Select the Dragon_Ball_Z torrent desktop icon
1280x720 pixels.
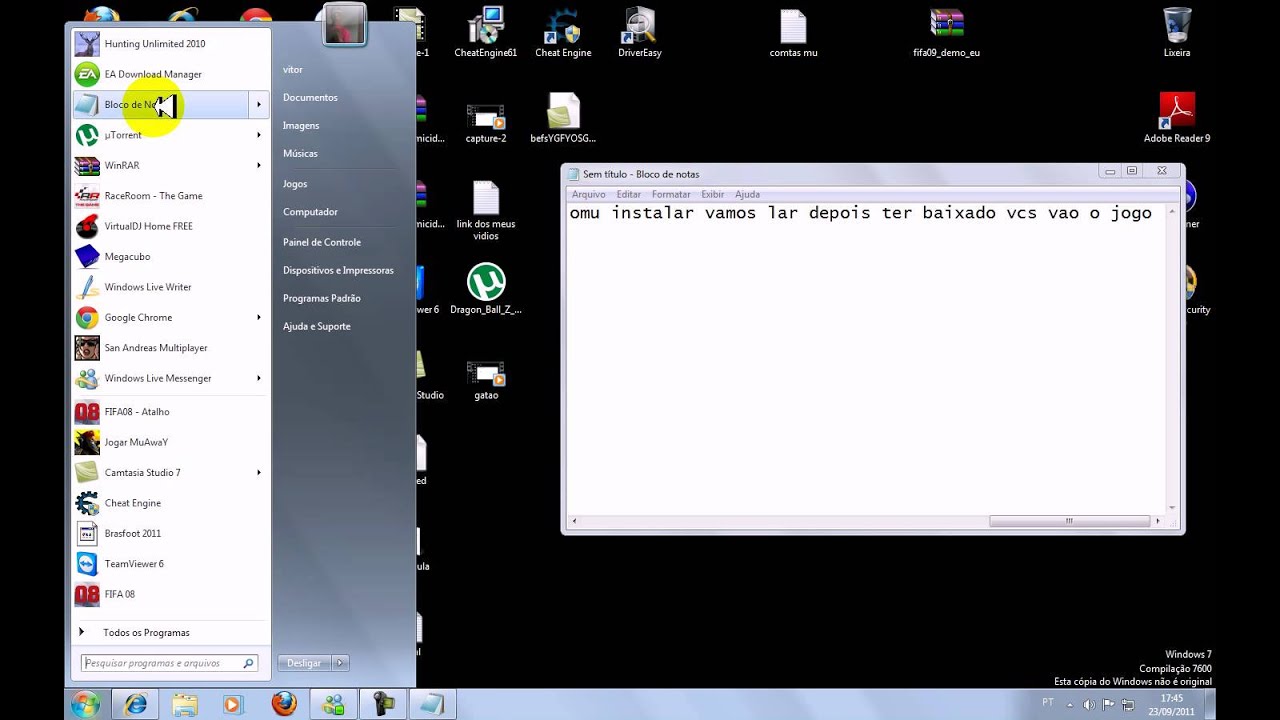(486, 290)
